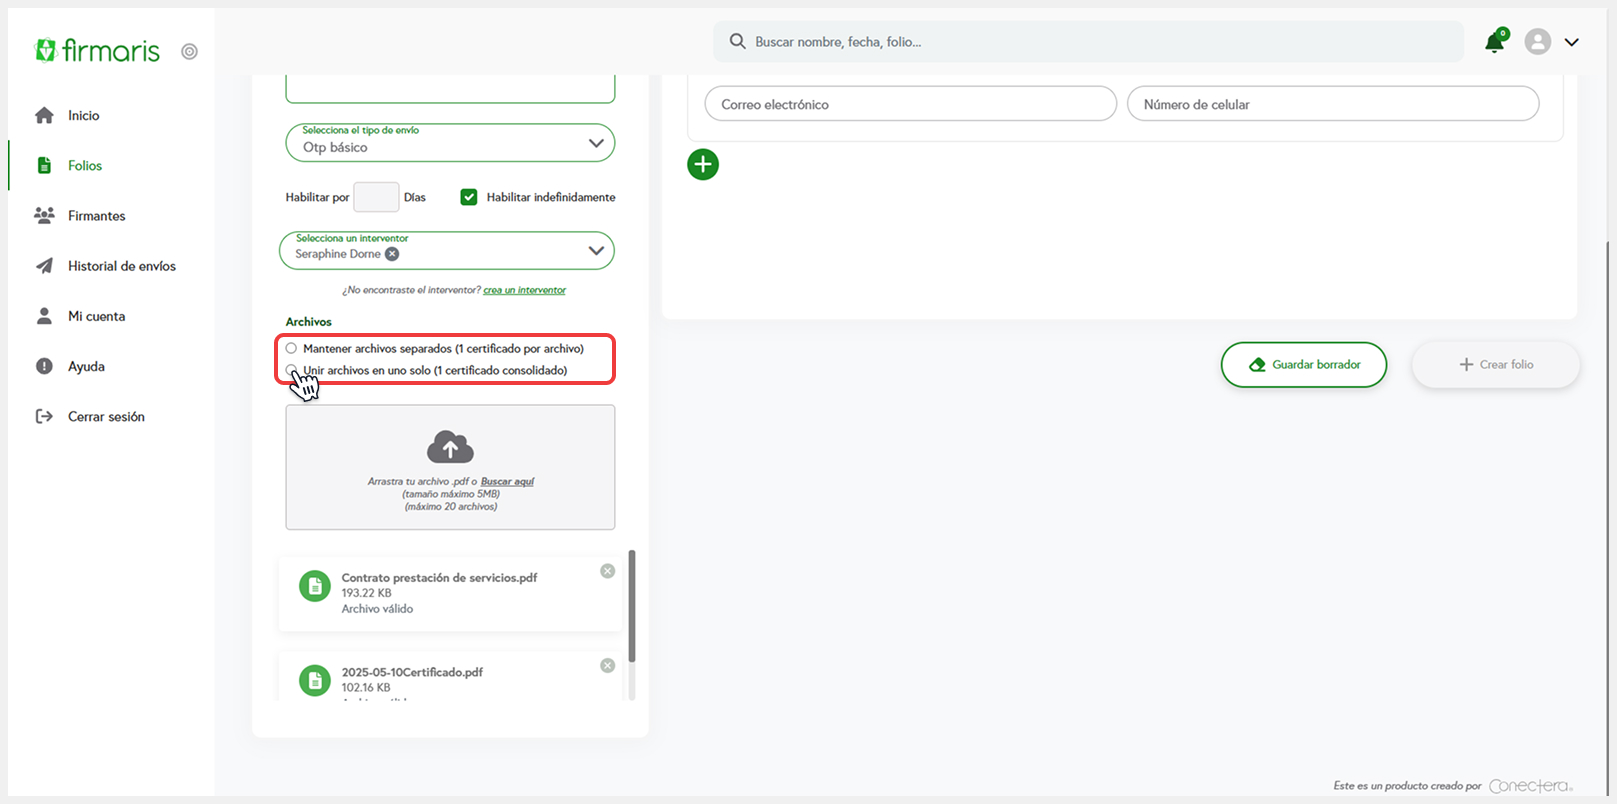Expand the tipo de envío dropdown

pos(596,143)
